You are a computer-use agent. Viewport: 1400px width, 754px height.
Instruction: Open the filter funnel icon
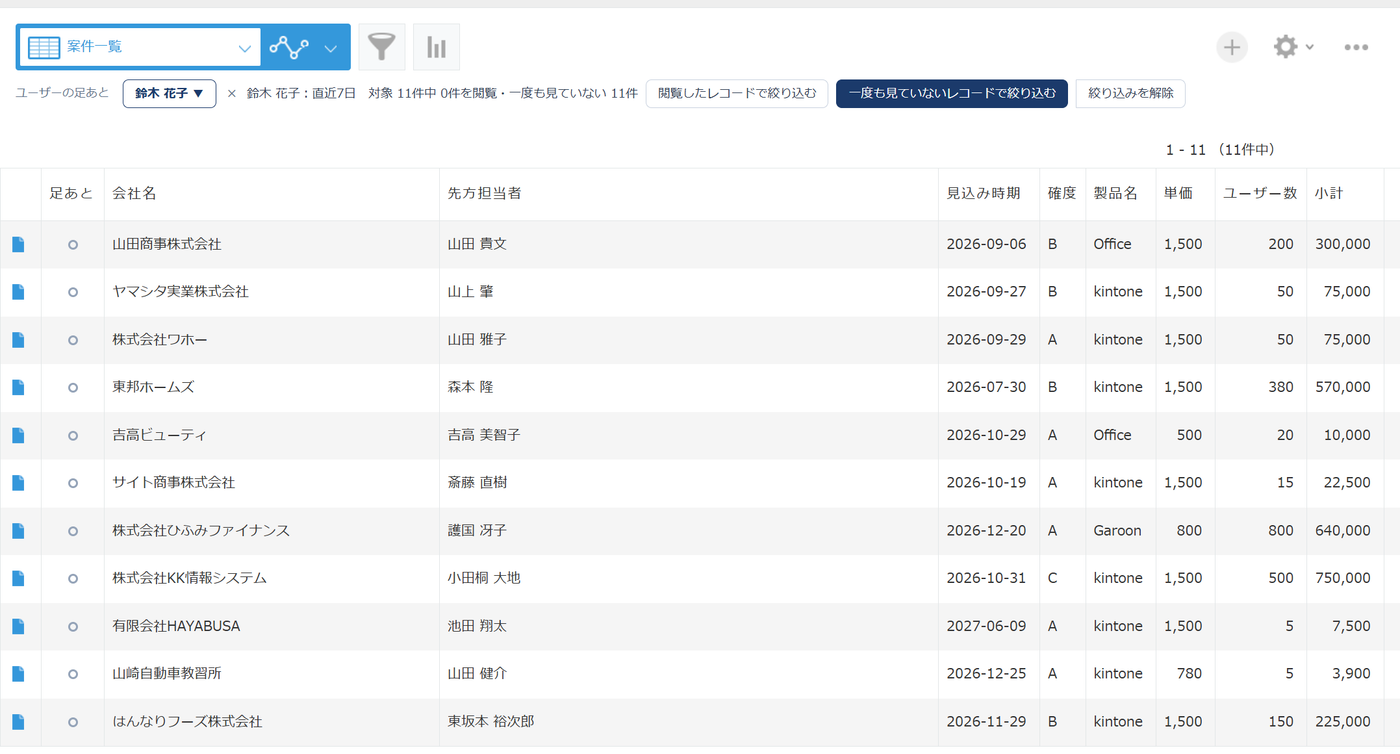click(382, 47)
